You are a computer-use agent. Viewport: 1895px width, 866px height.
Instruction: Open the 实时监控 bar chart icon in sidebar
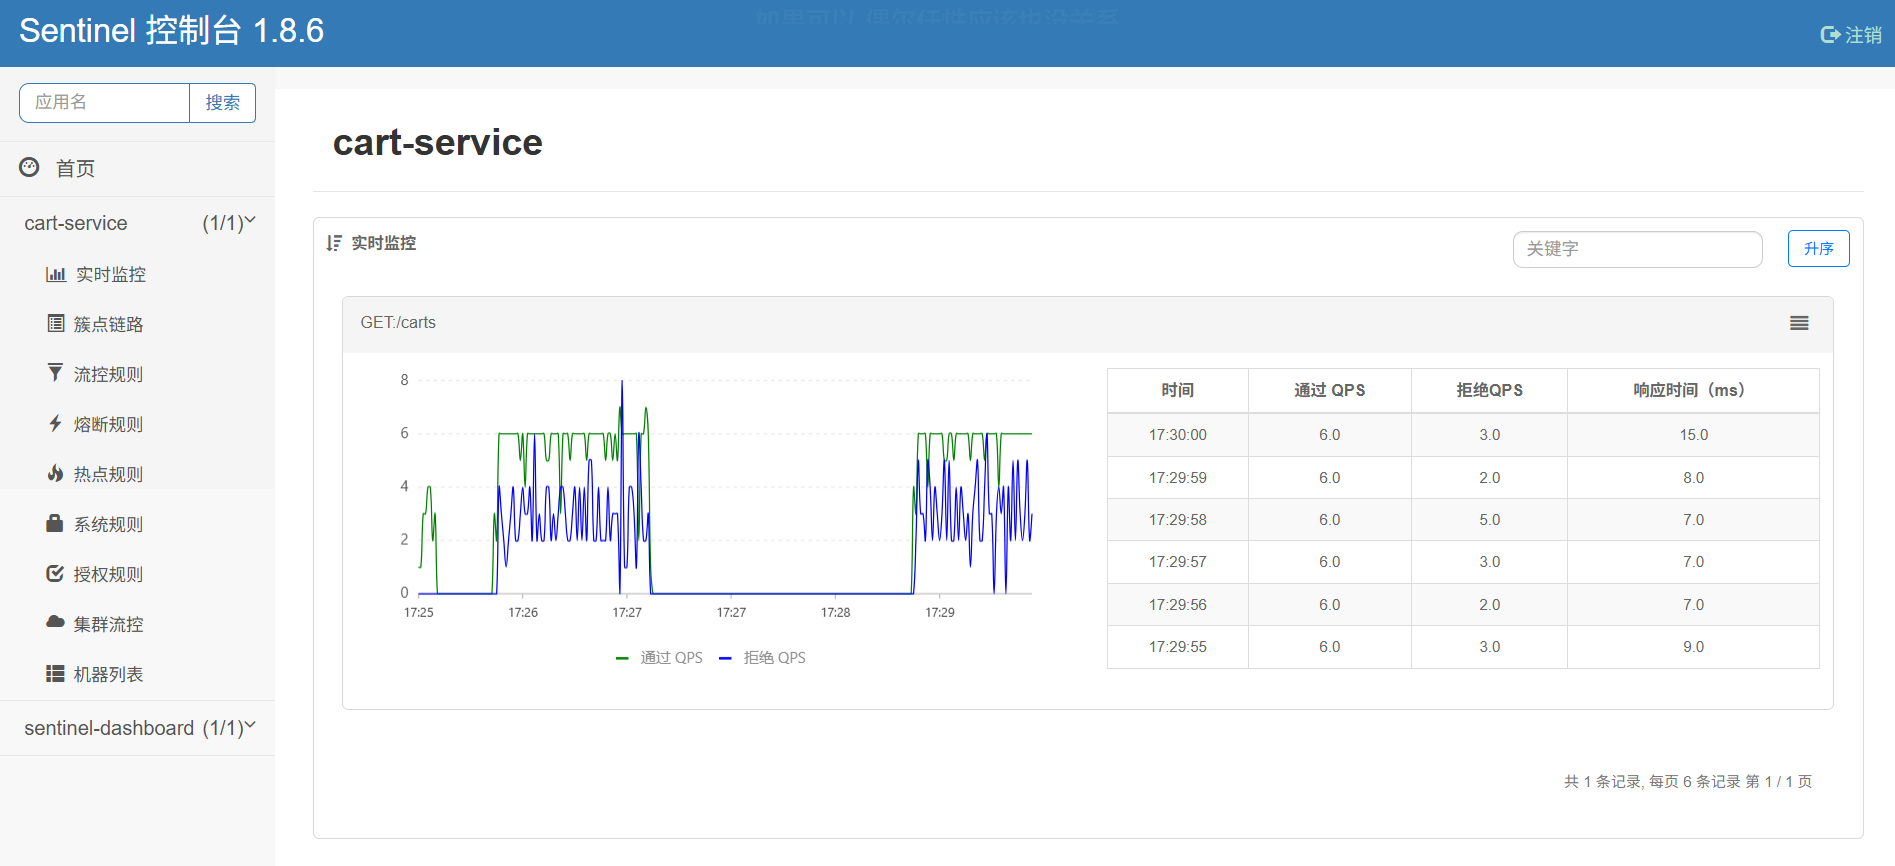[x=55, y=274]
